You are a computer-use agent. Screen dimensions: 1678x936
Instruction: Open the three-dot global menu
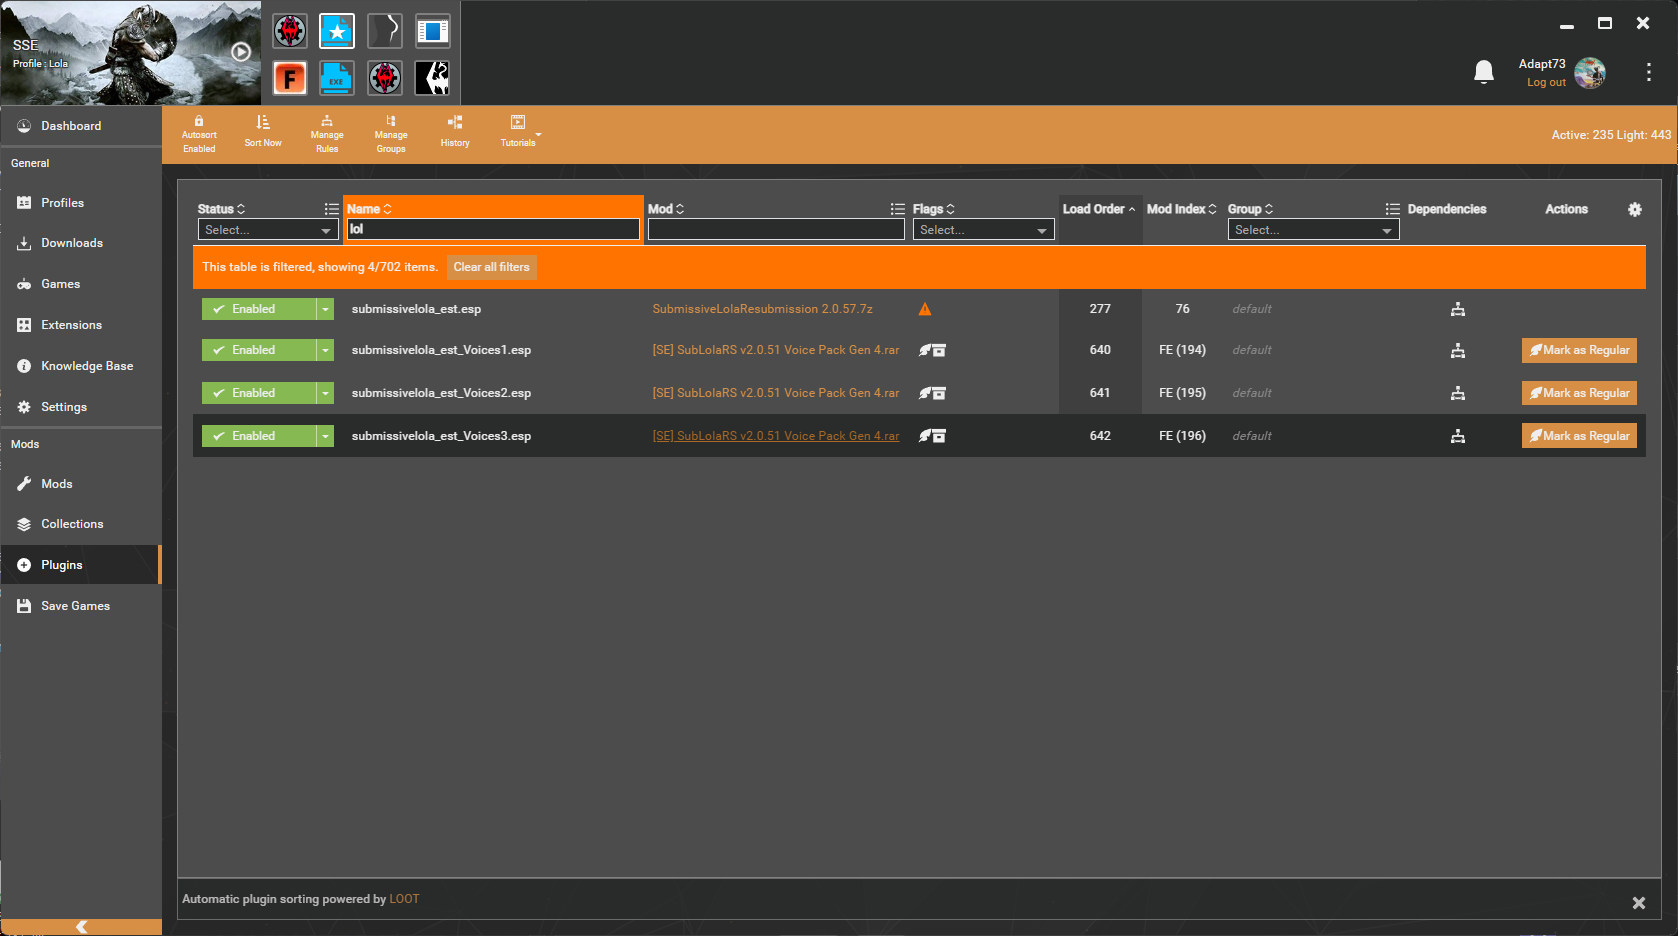tap(1649, 72)
